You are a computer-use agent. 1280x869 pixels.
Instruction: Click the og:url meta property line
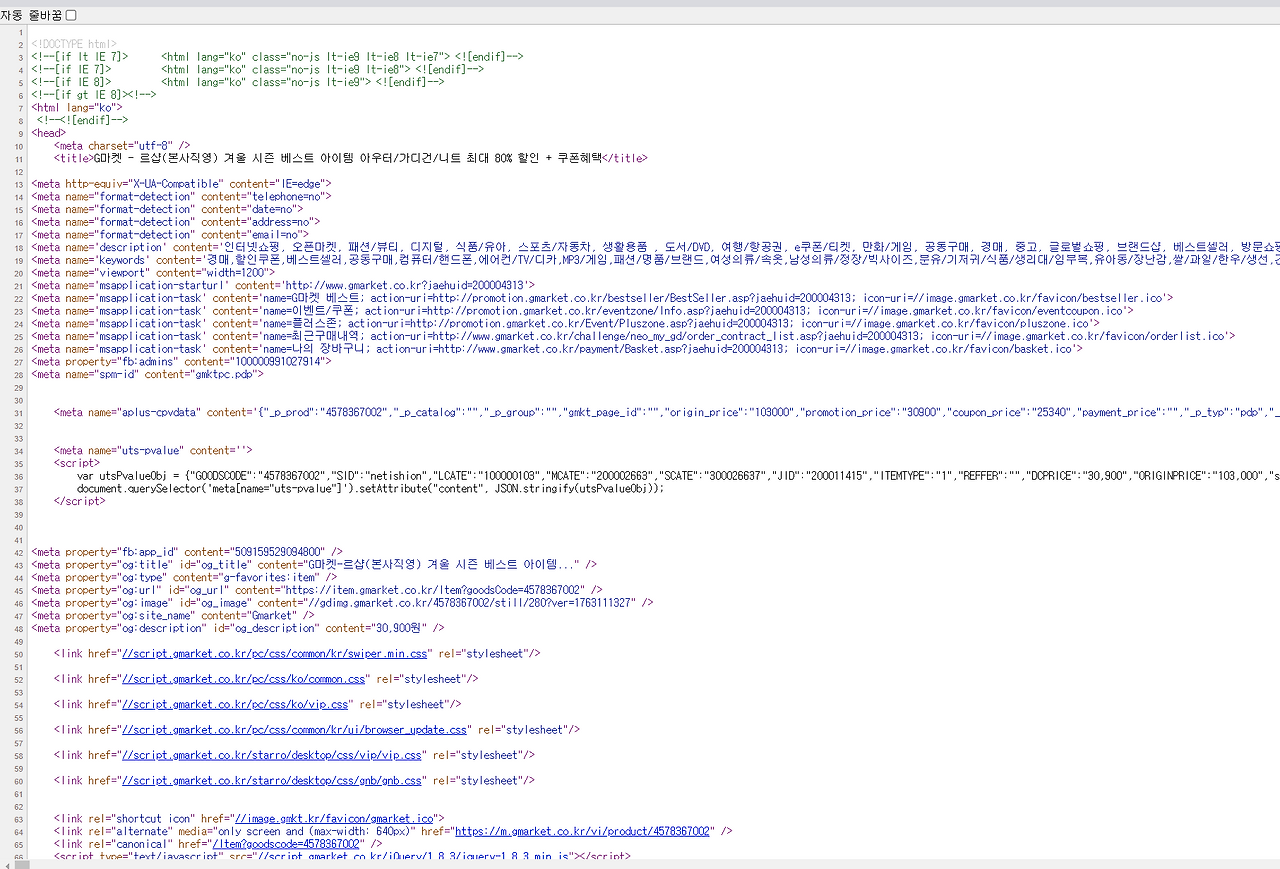click(317, 590)
